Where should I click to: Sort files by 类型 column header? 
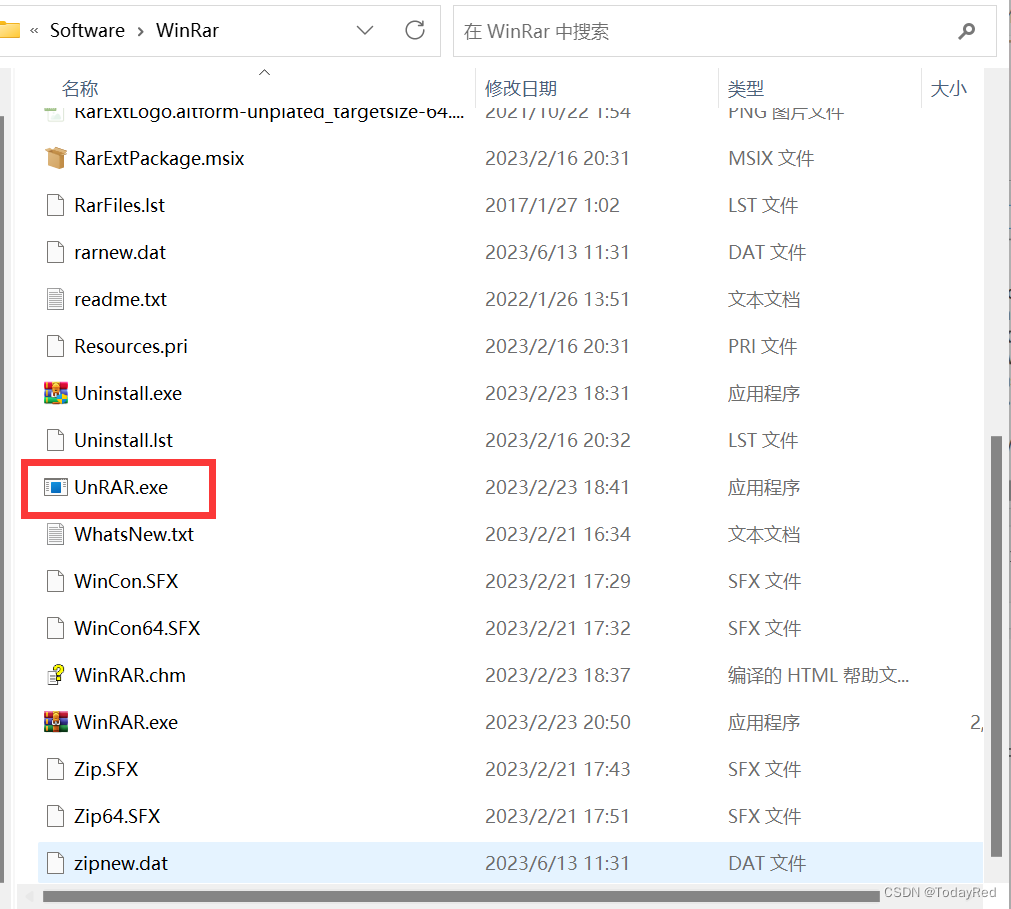(746, 88)
